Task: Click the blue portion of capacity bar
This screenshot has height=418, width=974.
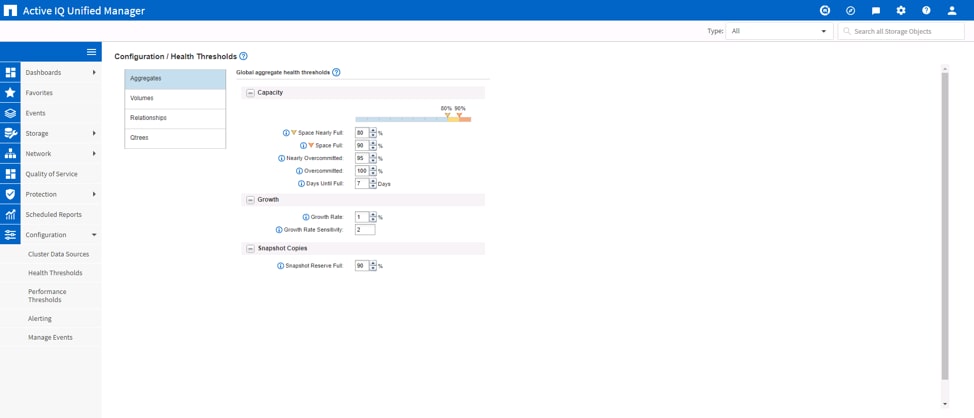Action: point(401,119)
